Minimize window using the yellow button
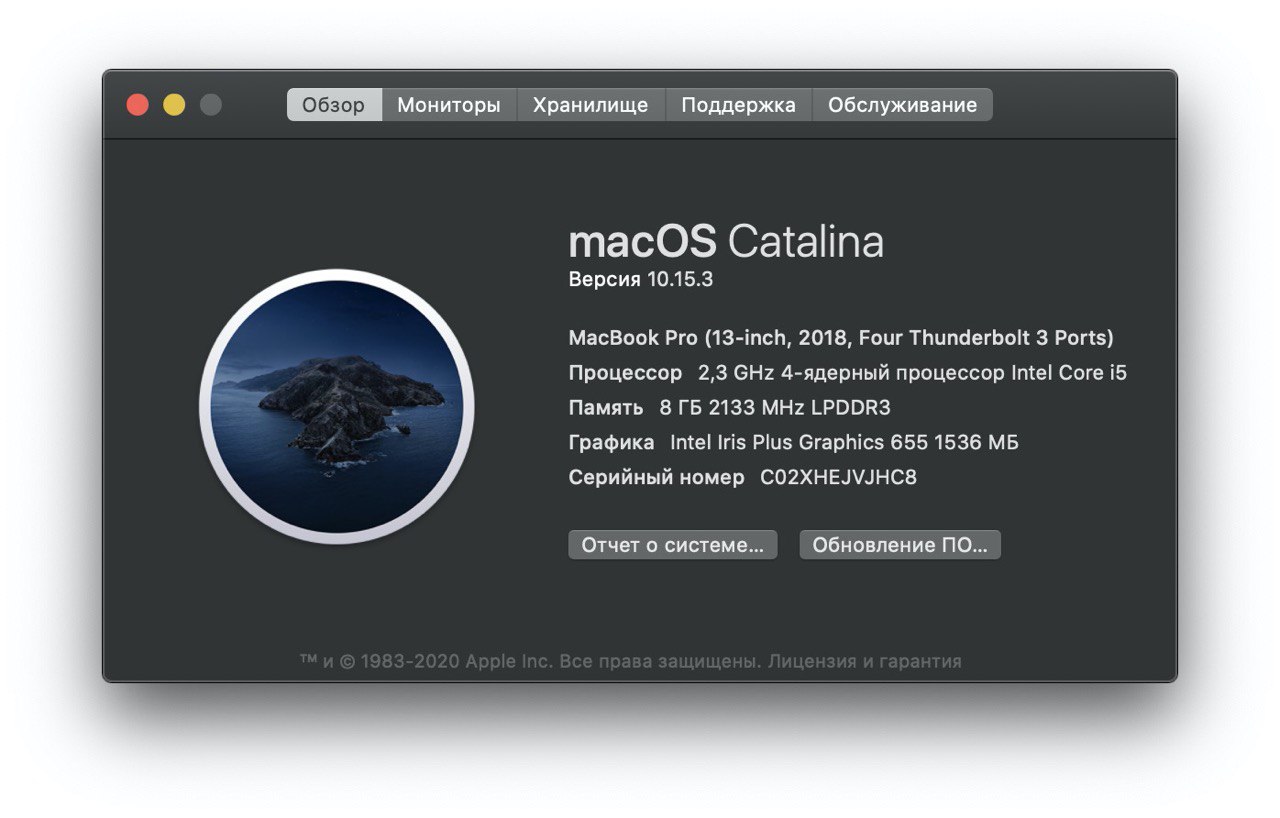The image size is (1280, 818). tap(174, 104)
